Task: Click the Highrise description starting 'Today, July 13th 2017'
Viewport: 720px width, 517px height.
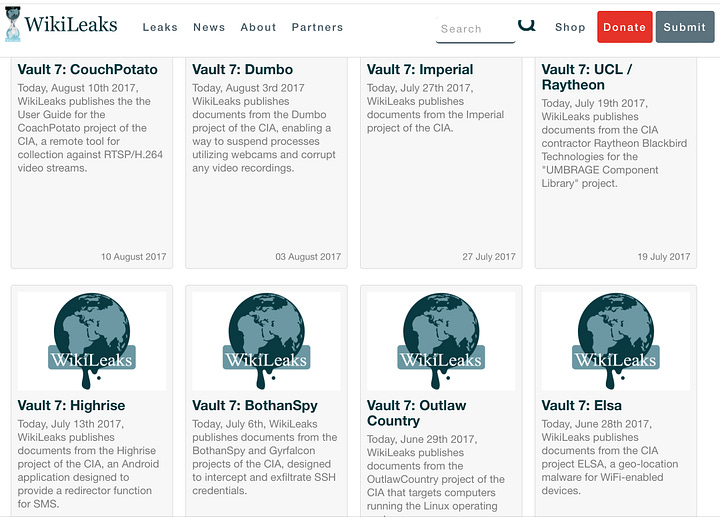Action: (88, 464)
